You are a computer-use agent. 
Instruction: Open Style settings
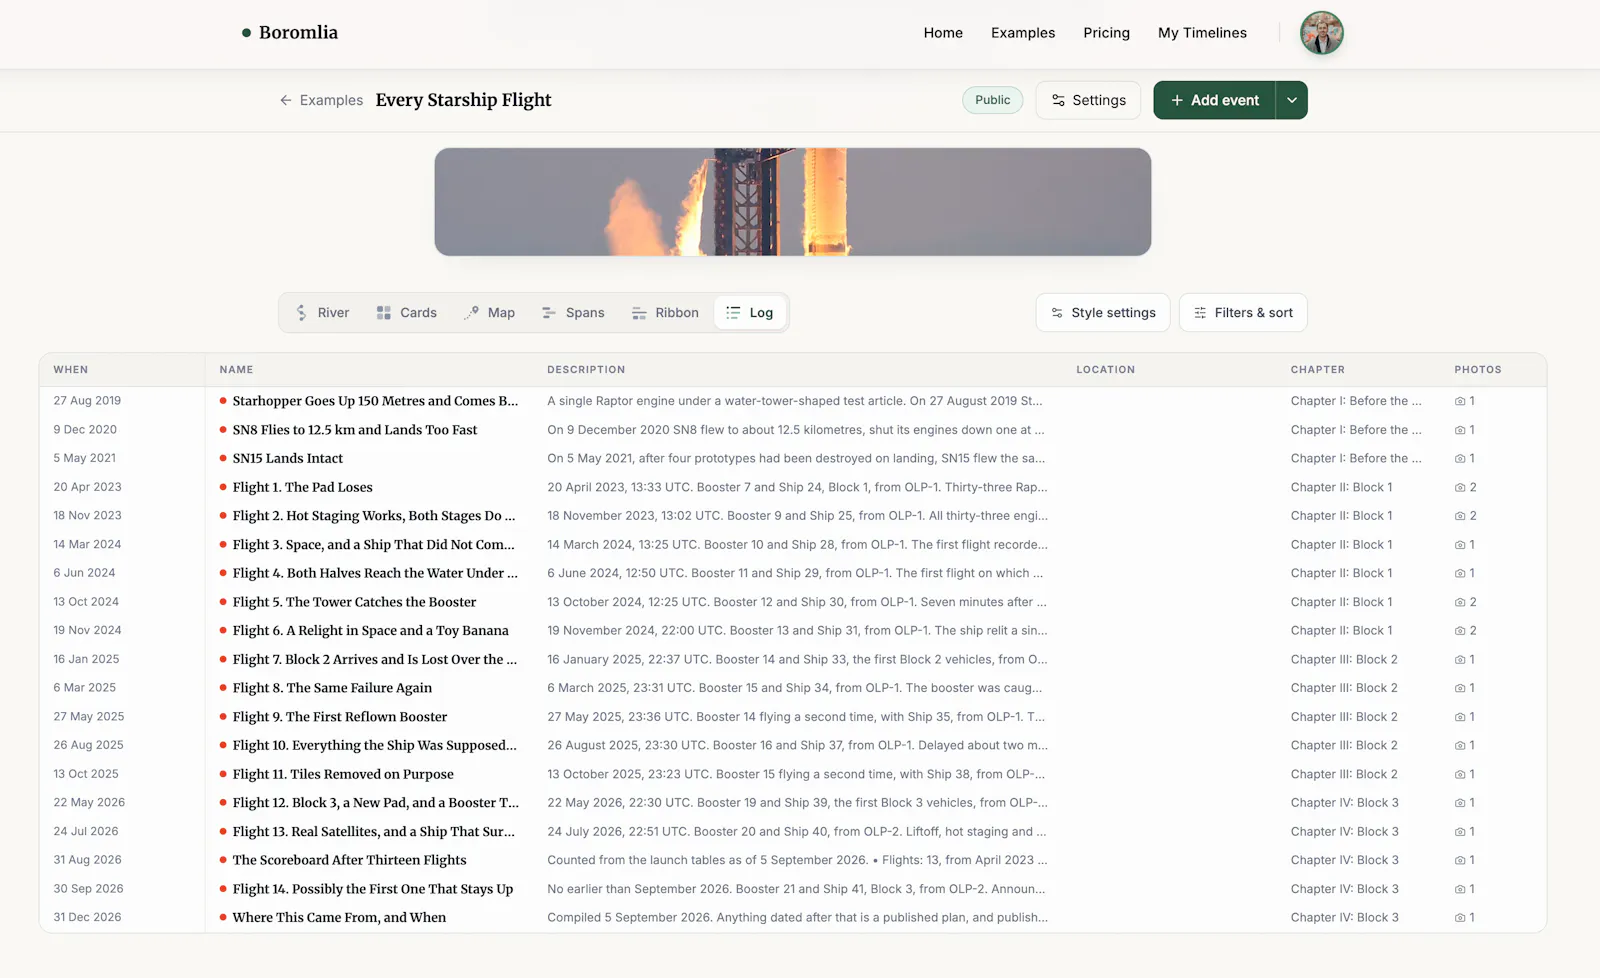pos(1103,313)
